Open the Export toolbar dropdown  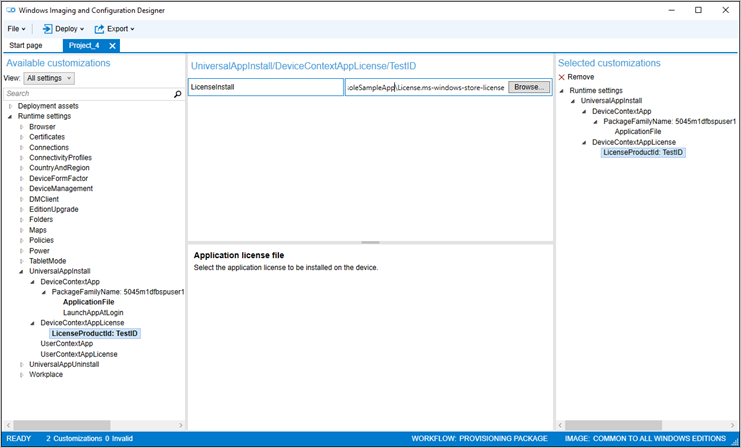115,29
